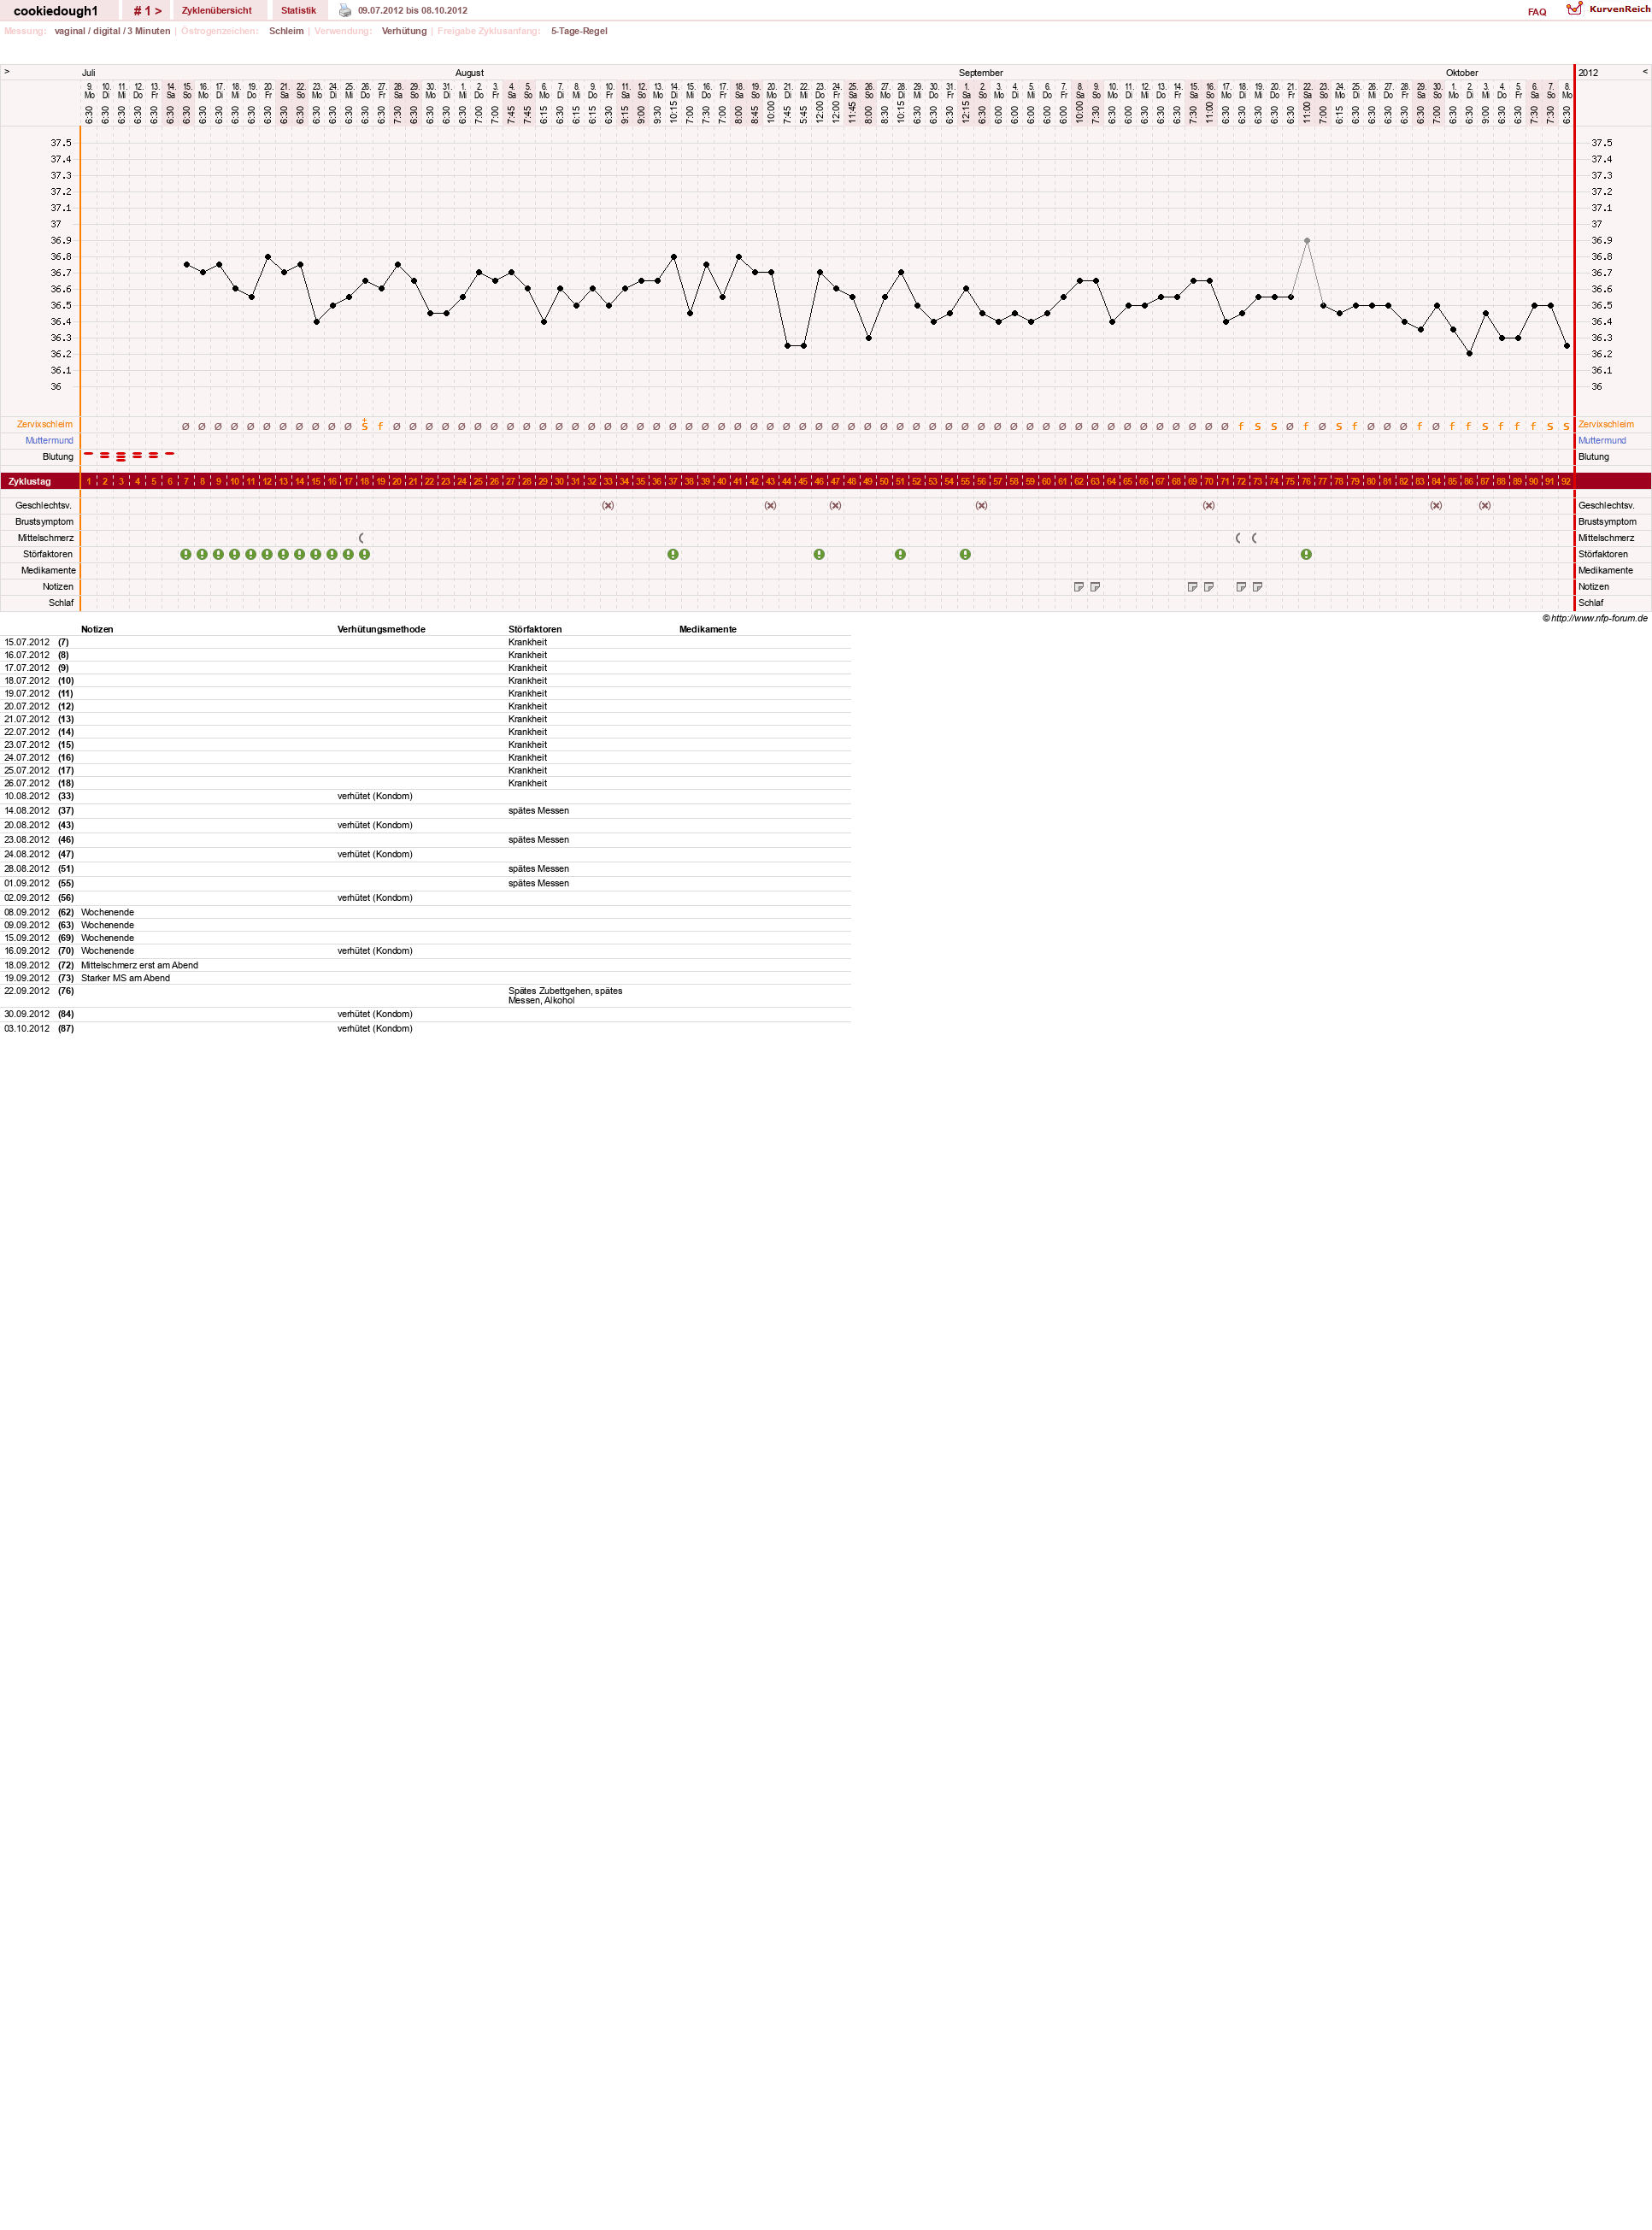Screen dimensions: 1652x2230
Task: Click the Störfaktoren icon on cycle day 37
Action: point(673,554)
